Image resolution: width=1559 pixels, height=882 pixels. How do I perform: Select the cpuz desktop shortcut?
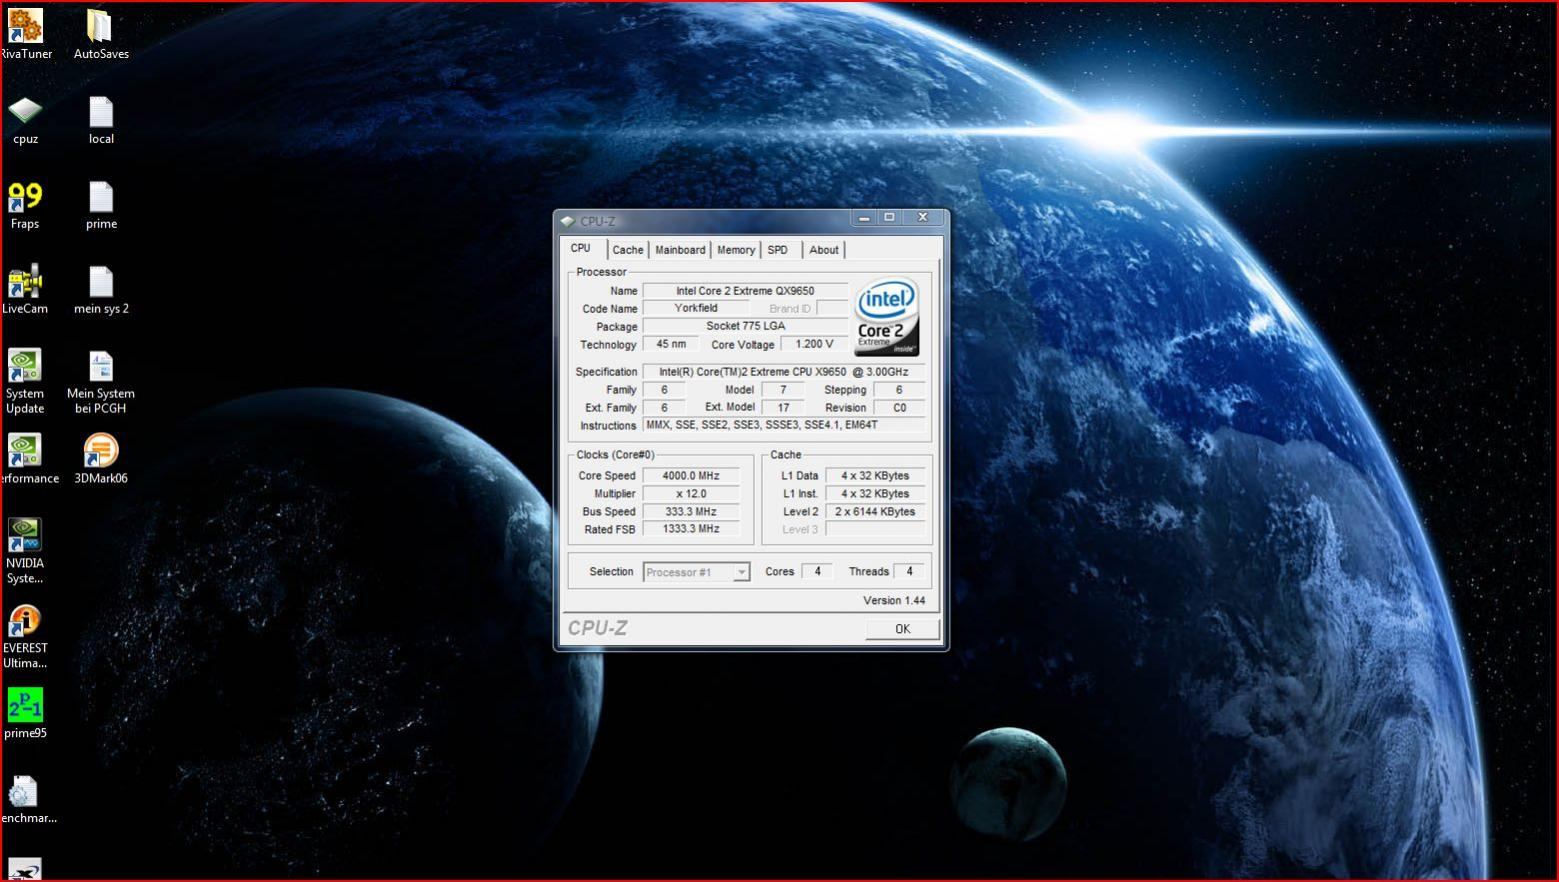point(25,120)
